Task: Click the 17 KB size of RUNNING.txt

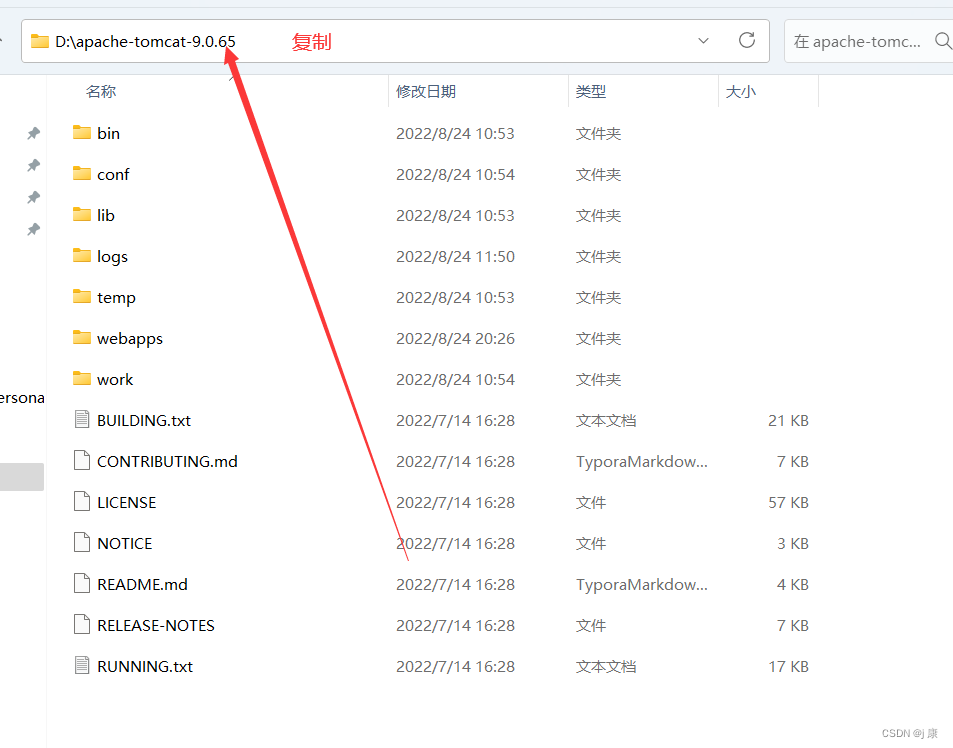Action: coord(788,666)
